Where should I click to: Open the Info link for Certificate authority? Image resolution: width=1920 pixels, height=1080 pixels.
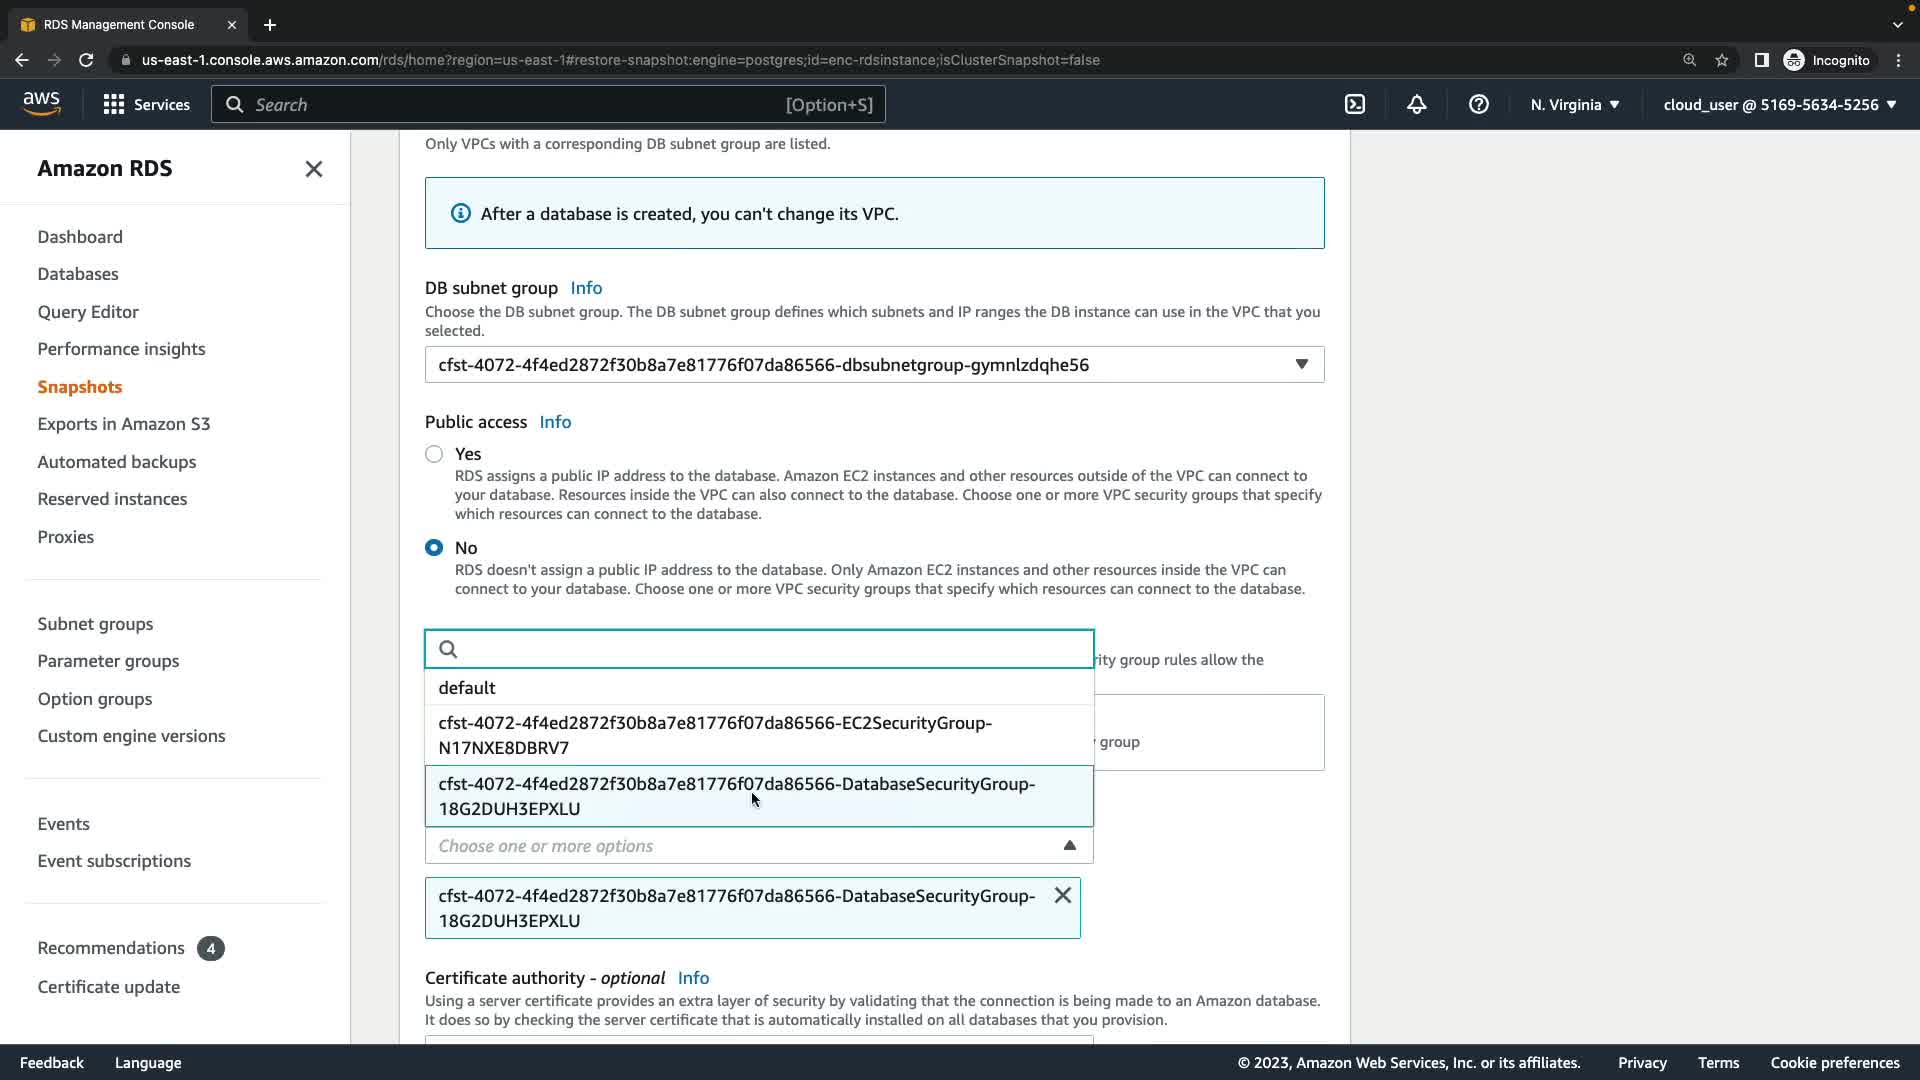click(x=693, y=978)
